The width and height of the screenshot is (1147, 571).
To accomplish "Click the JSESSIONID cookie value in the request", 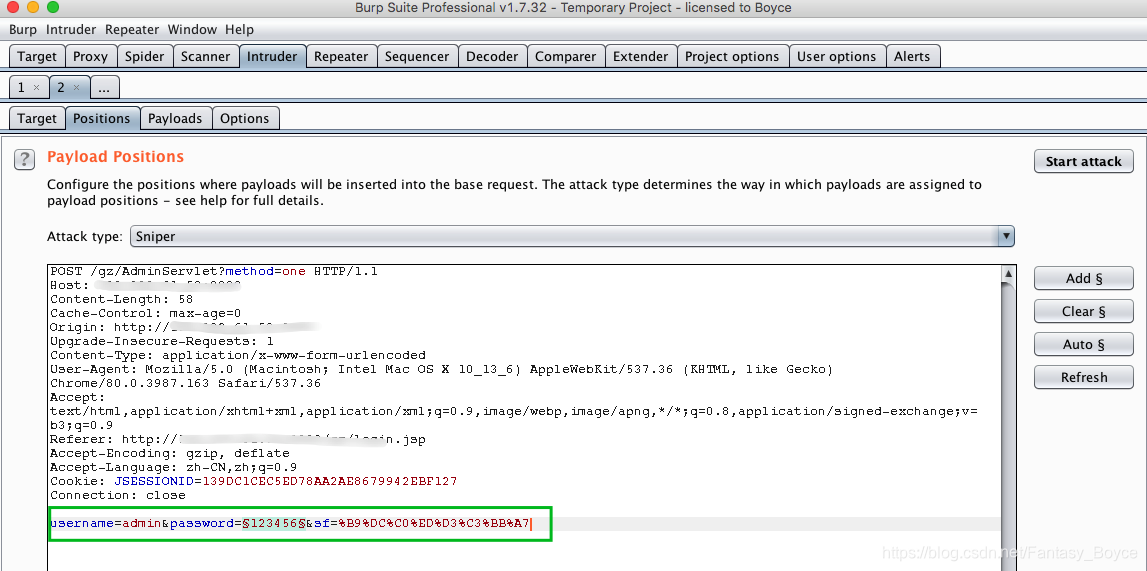I will point(328,481).
